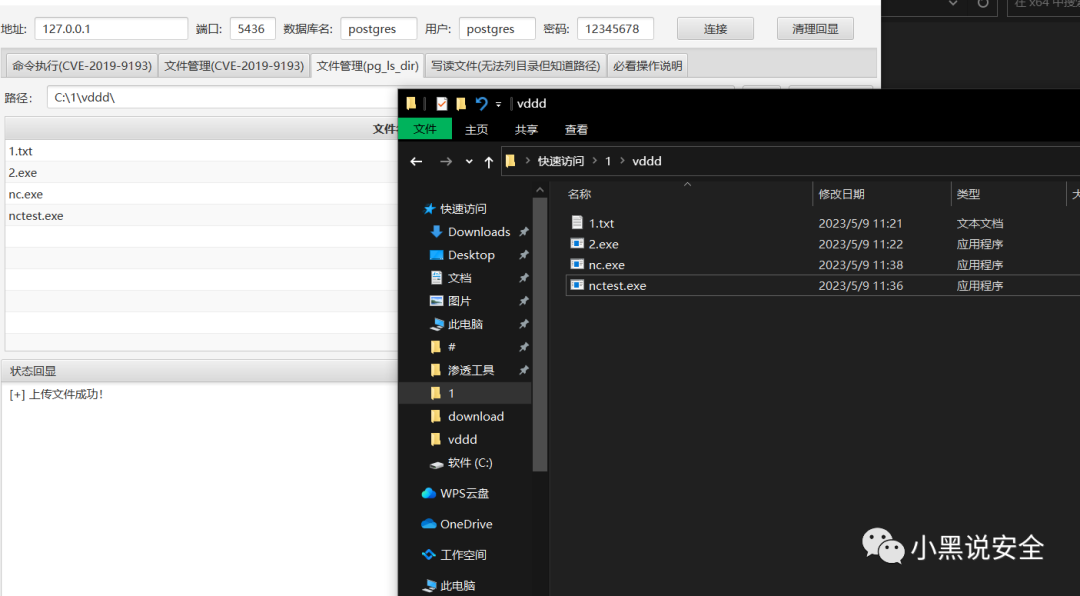The width and height of the screenshot is (1080, 596).
Task: Open 工作空间 in the navigation pane
Action: [x=463, y=555]
